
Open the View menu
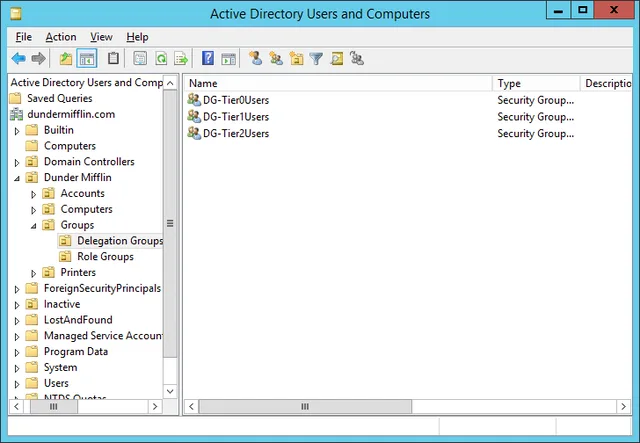[101, 37]
